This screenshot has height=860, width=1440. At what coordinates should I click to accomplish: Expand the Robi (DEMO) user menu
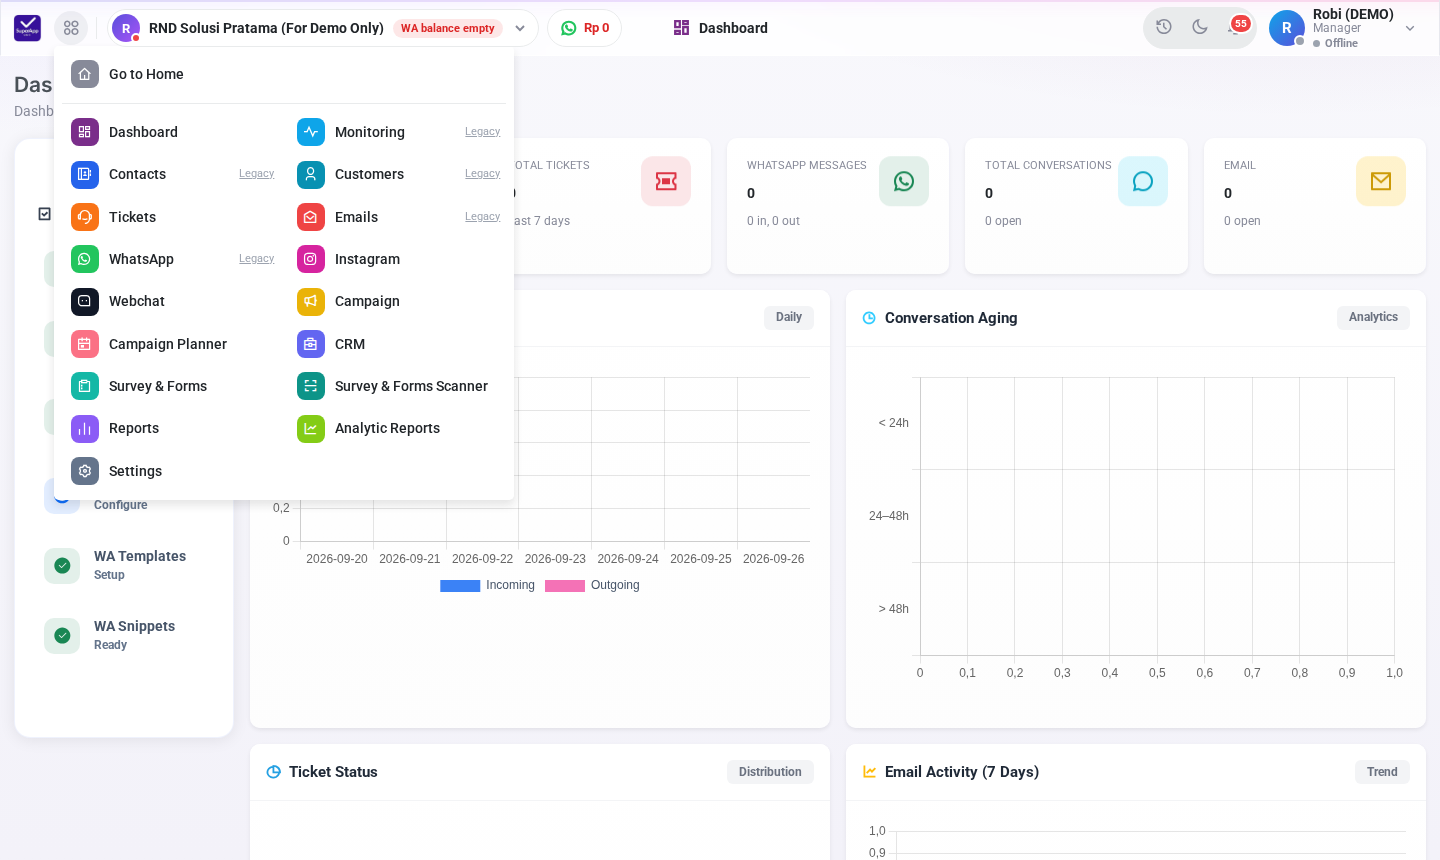(x=1410, y=28)
